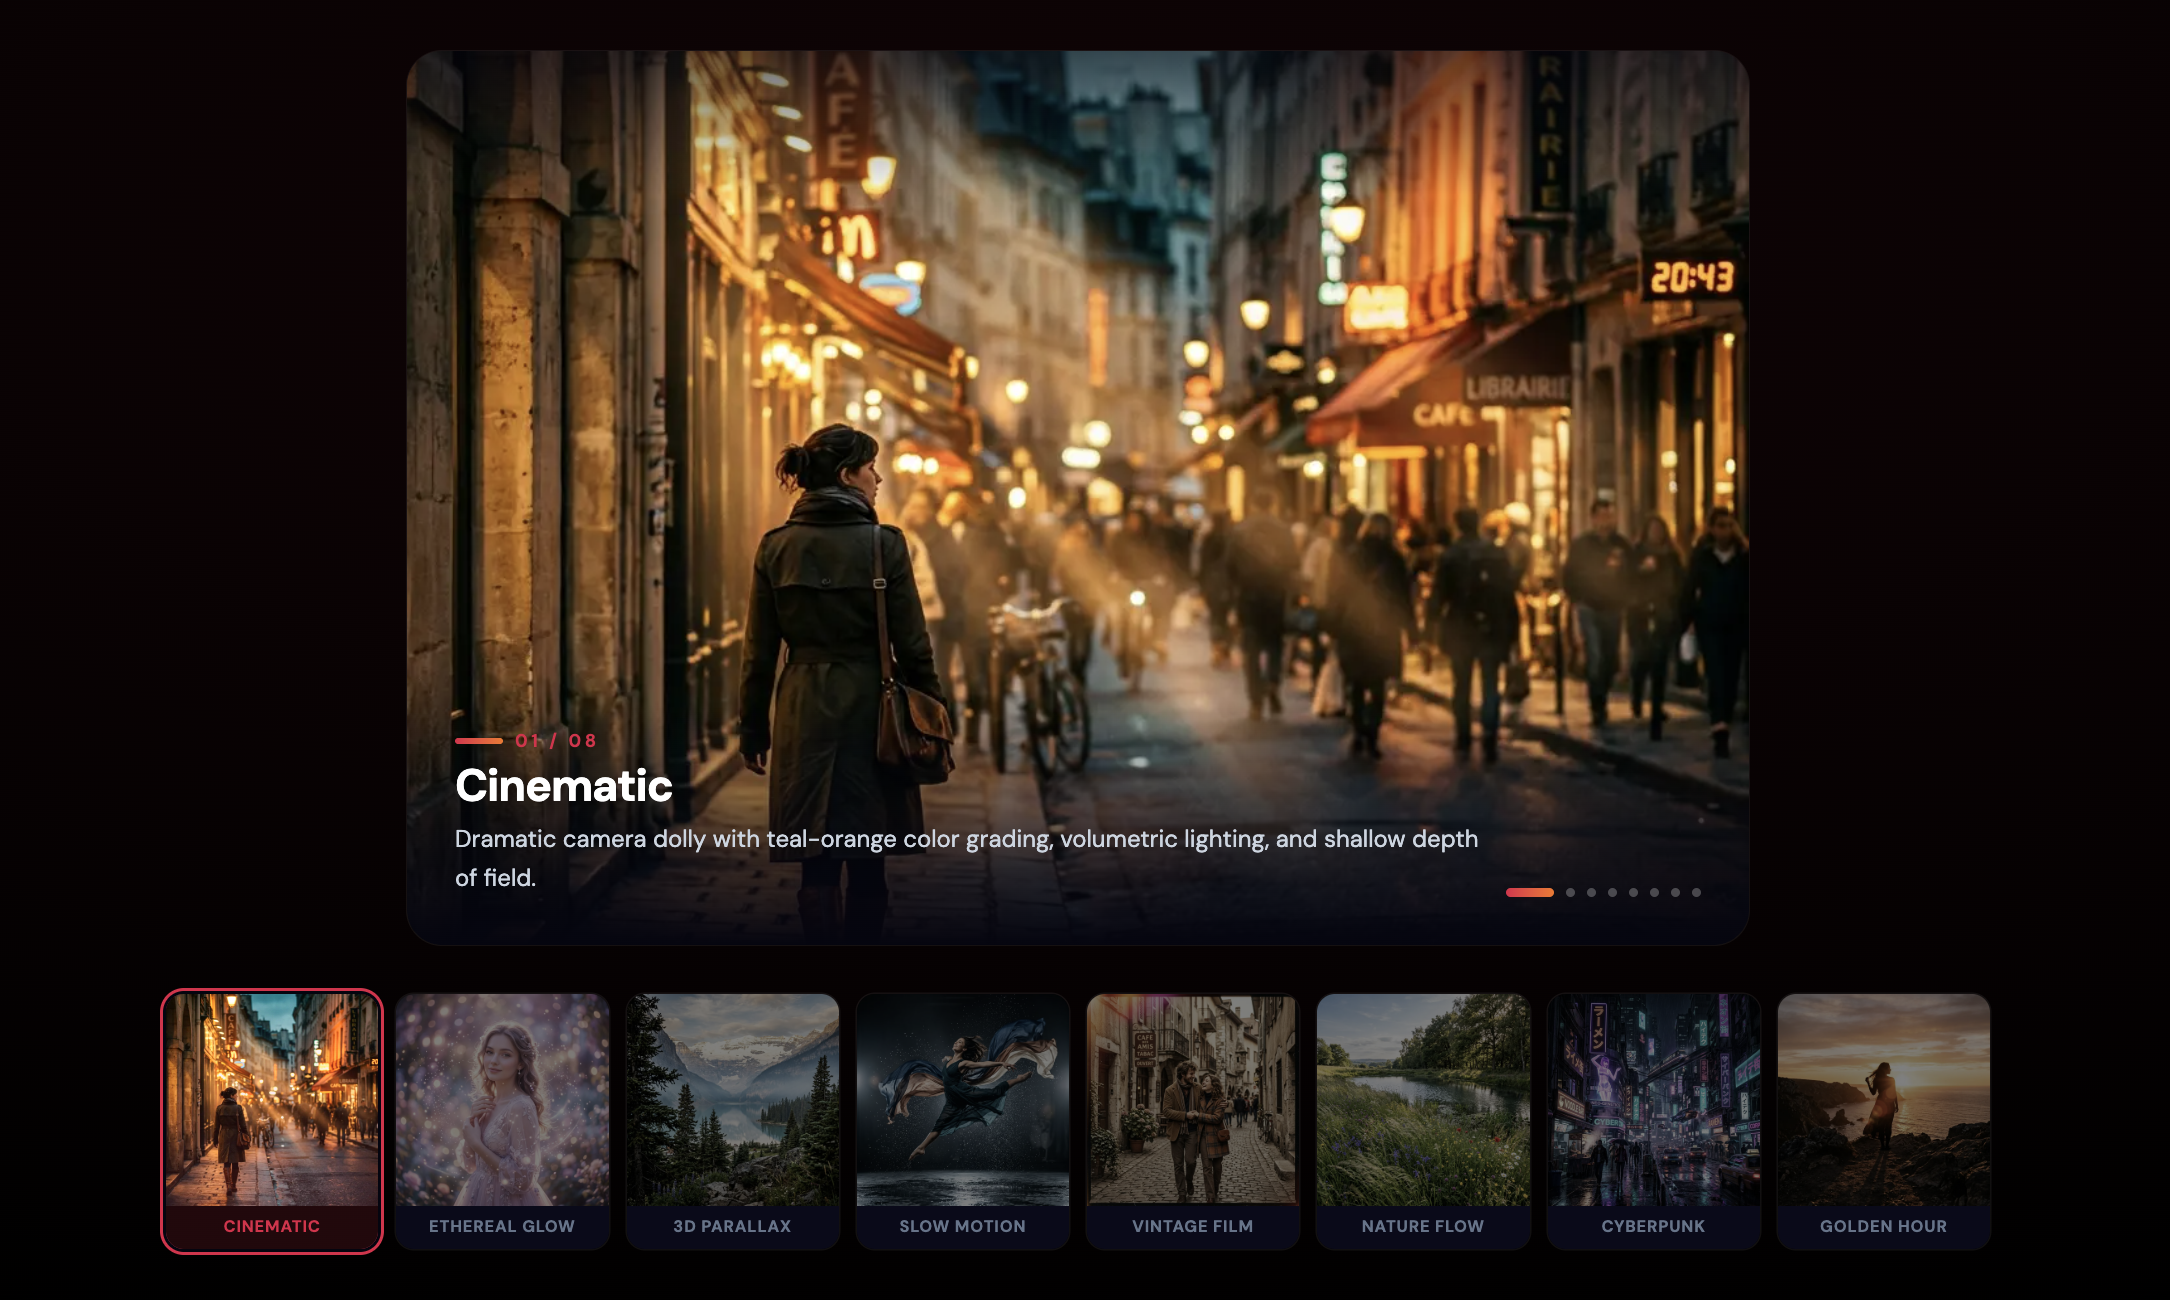Click the 01 / 08 slide counter
The image size is (2170, 1300).
pyautogui.click(x=555, y=741)
